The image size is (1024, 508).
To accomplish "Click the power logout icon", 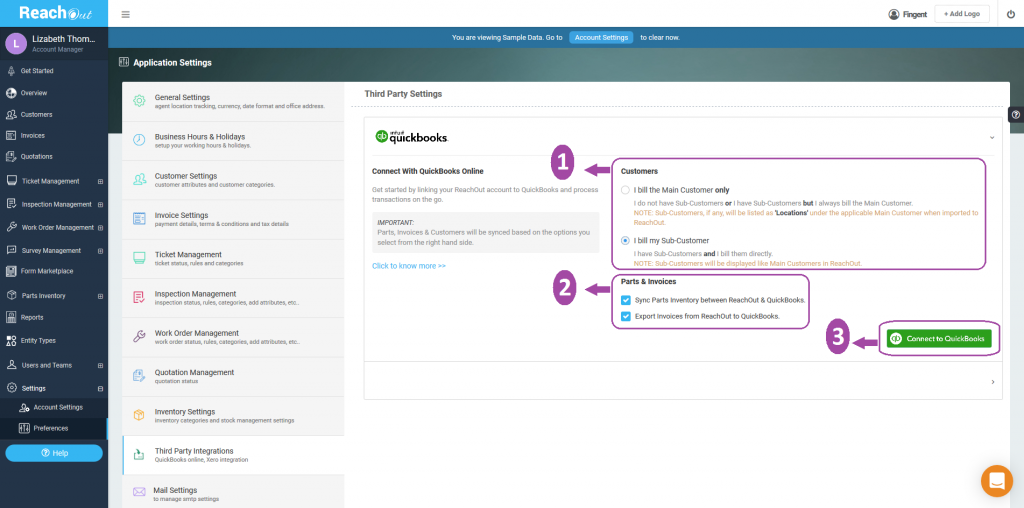I will [x=1011, y=14].
